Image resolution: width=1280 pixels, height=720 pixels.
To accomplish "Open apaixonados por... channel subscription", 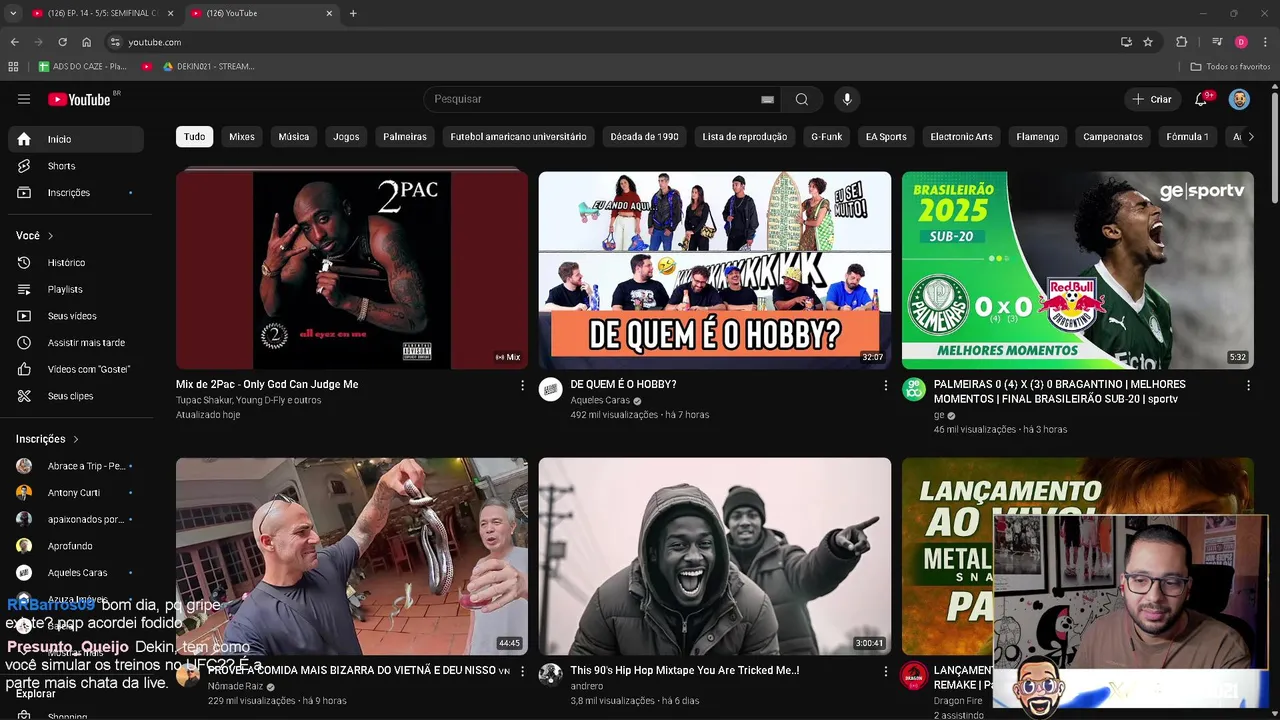I will tap(76, 519).
